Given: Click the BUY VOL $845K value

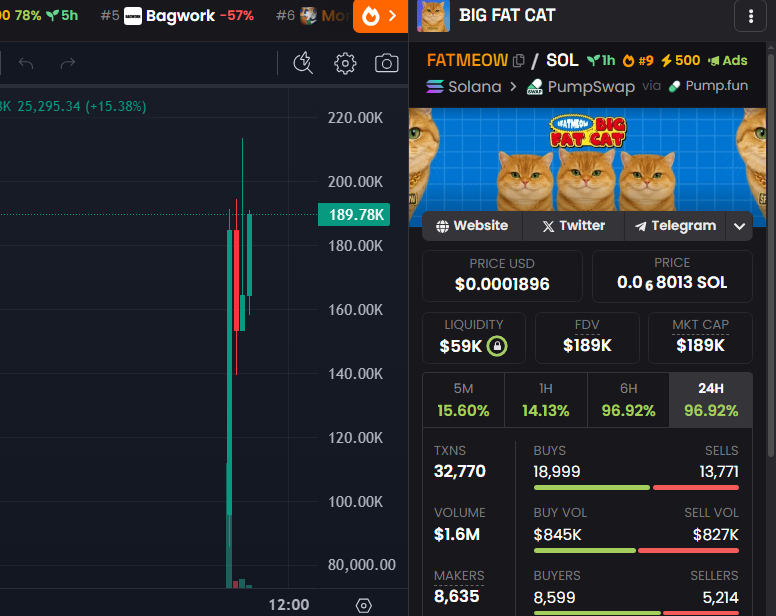Looking at the screenshot, I should (x=557, y=534).
